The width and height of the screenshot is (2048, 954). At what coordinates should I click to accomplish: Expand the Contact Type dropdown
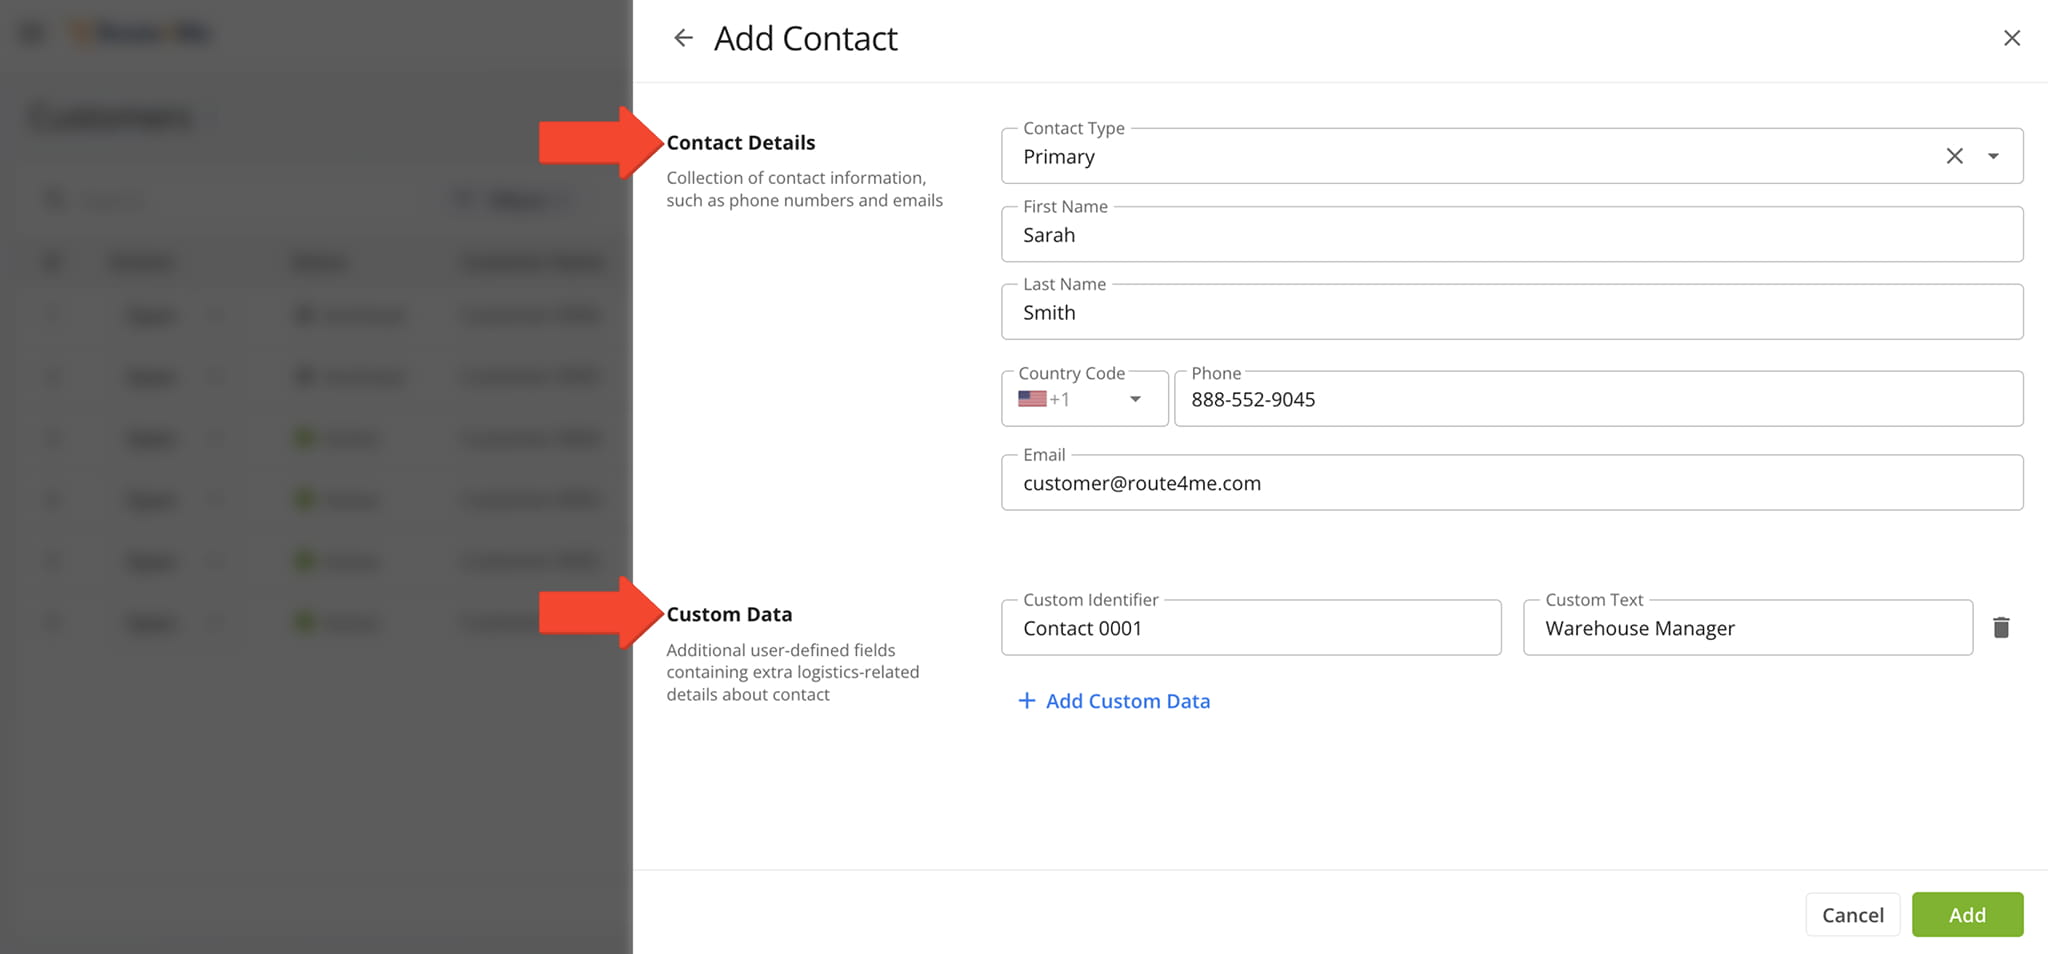[x=1993, y=156]
